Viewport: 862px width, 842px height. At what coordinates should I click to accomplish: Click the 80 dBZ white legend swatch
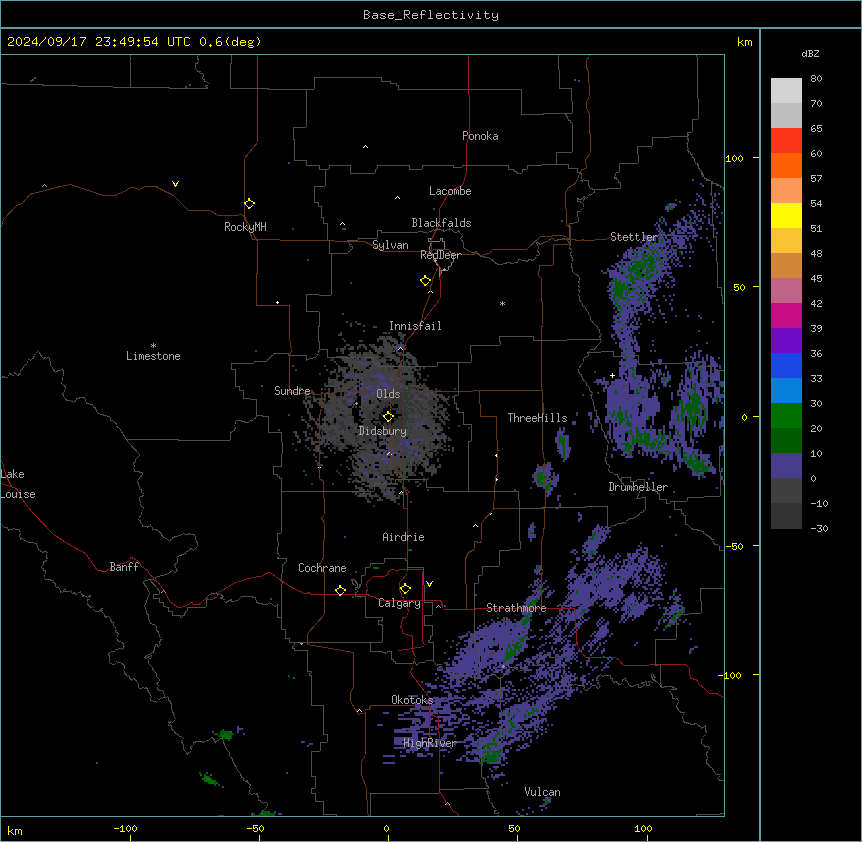click(786, 90)
